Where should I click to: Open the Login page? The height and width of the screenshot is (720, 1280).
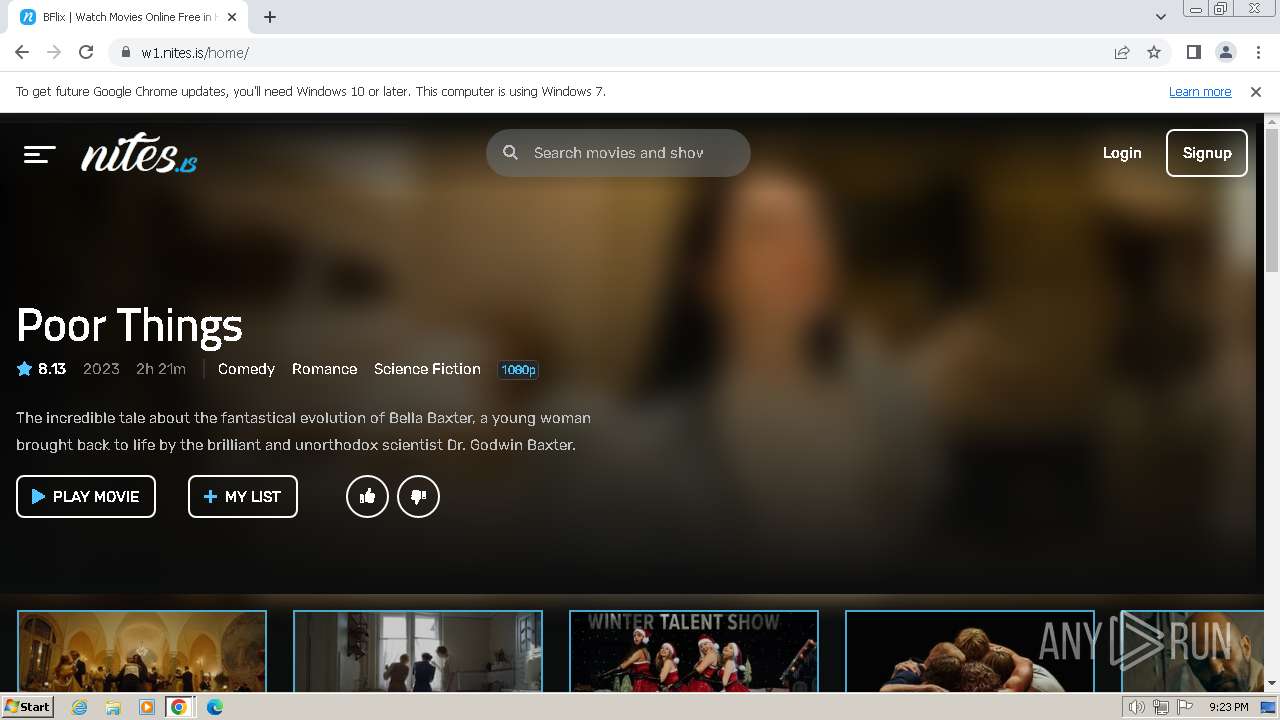coord(1122,153)
